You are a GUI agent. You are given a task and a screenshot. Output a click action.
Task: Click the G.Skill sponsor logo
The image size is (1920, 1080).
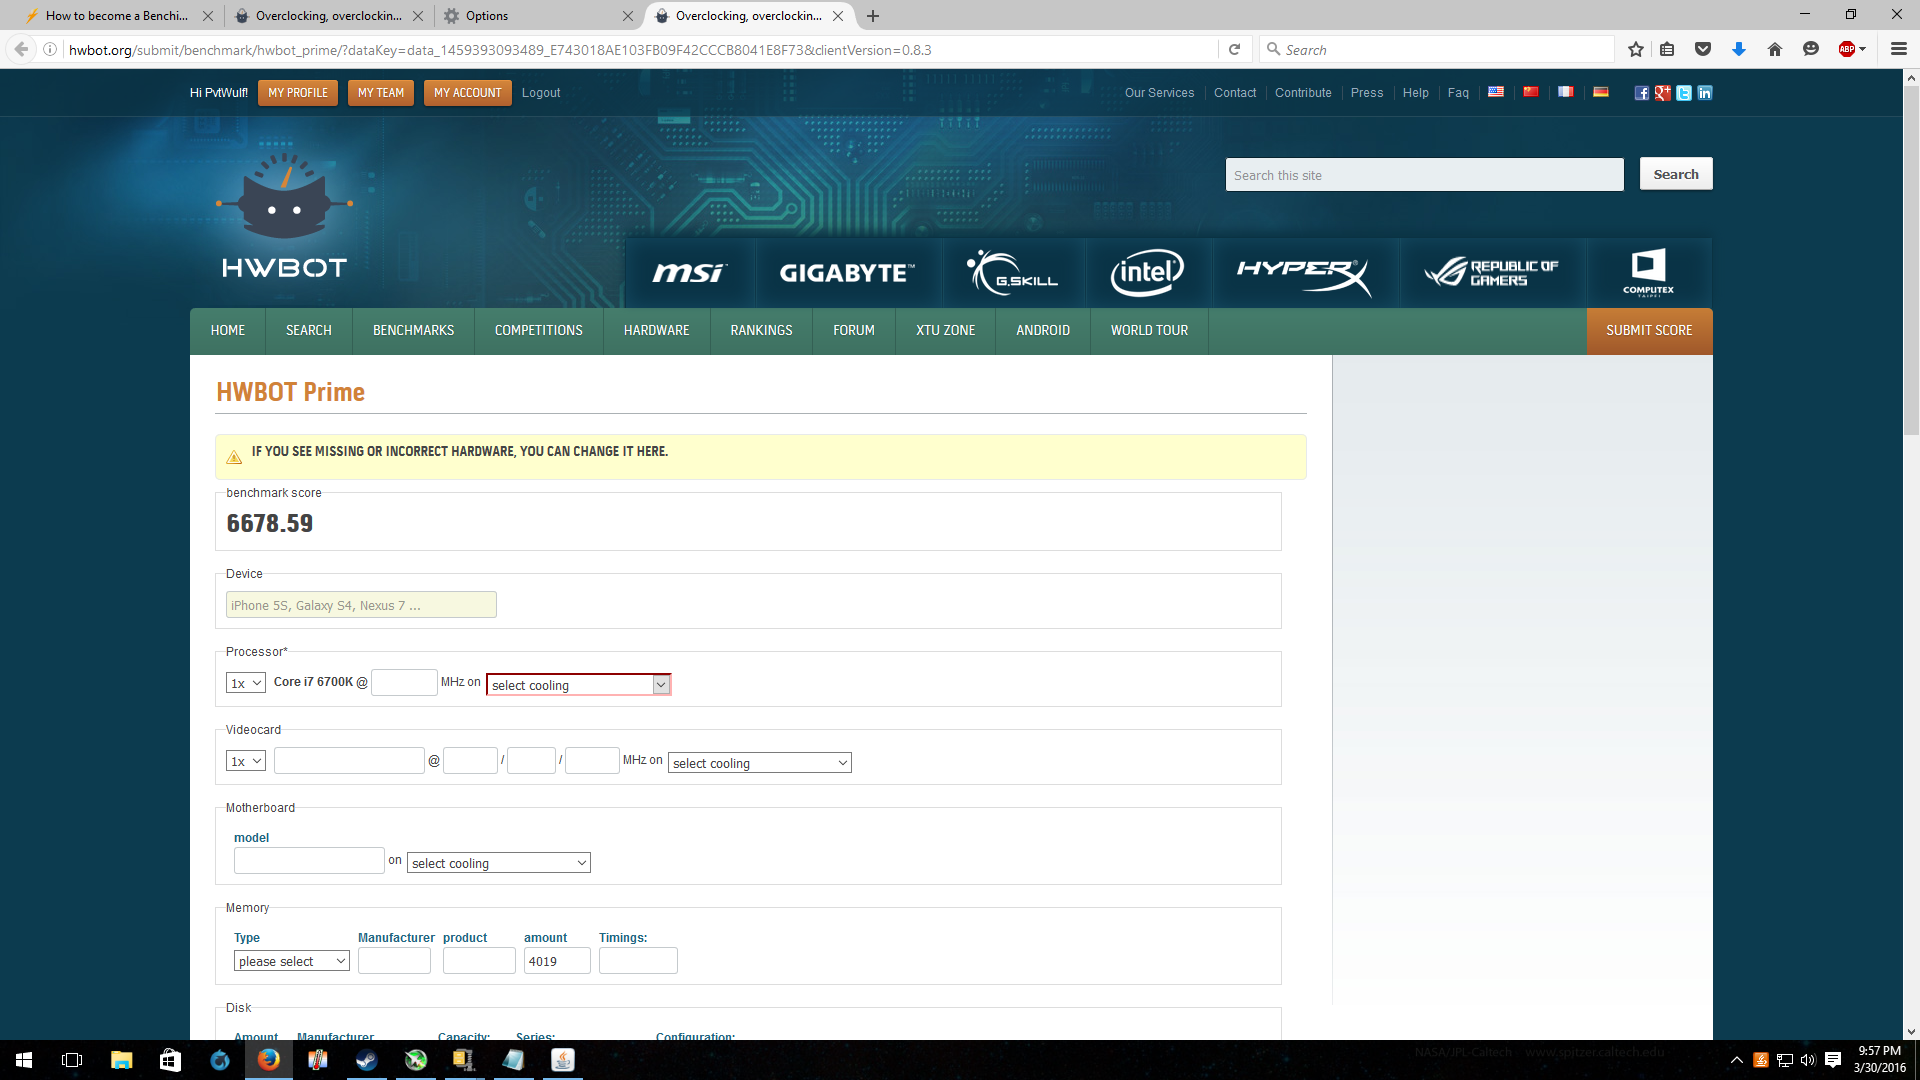coord(1012,272)
